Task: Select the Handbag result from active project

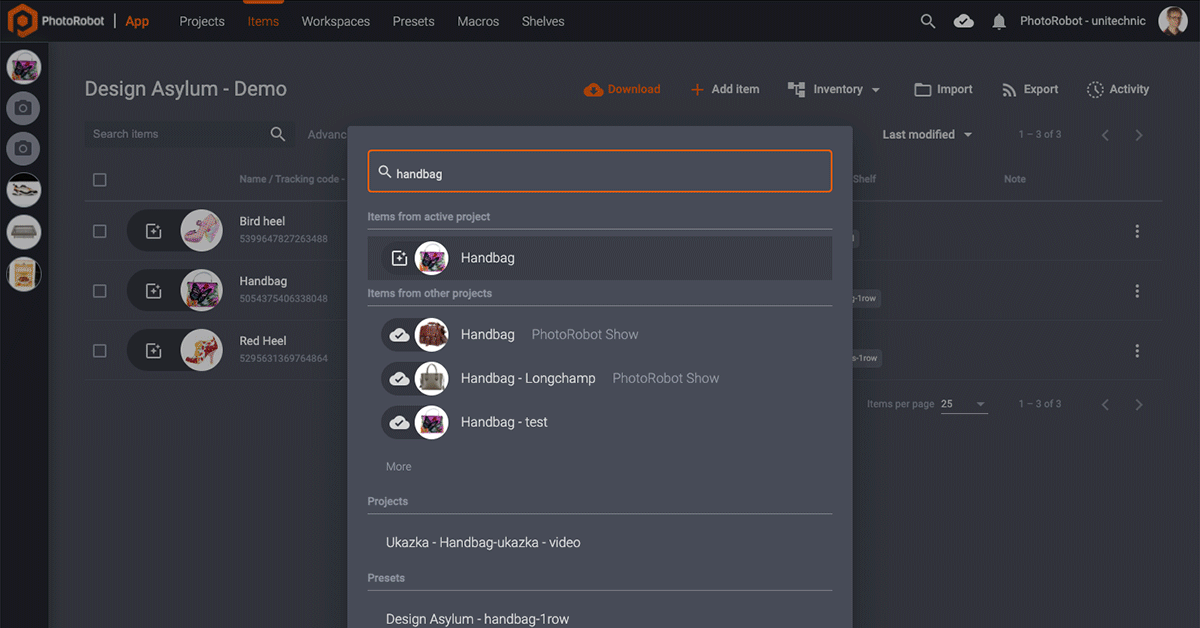Action: [487, 257]
